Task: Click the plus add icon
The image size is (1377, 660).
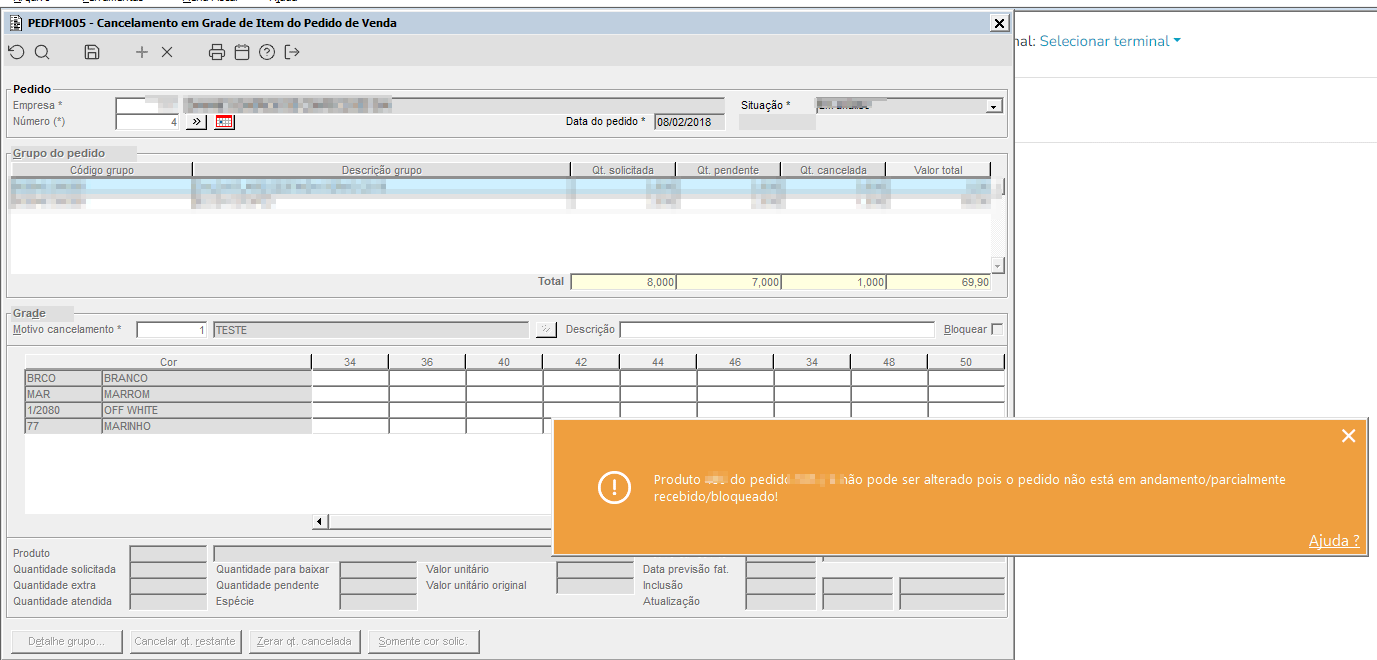Action: [x=142, y=53]
